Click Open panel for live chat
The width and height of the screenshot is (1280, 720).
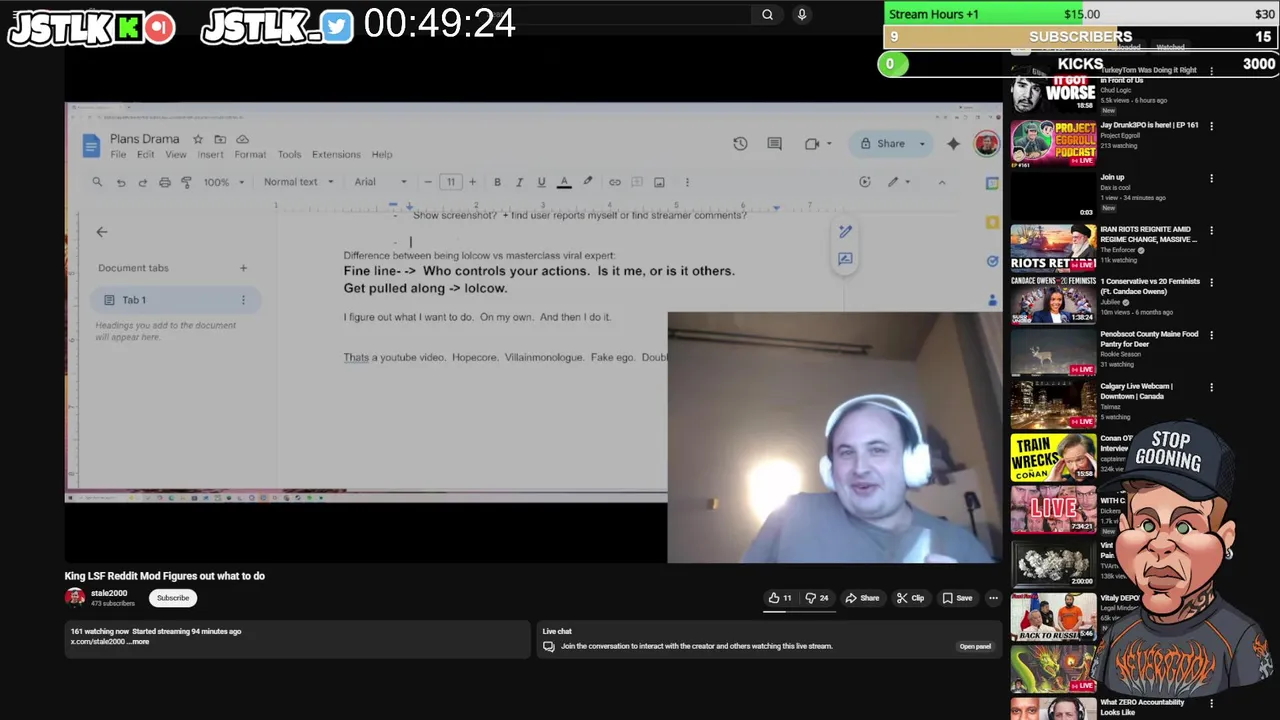pyautogui.click(x=975, y=646)
